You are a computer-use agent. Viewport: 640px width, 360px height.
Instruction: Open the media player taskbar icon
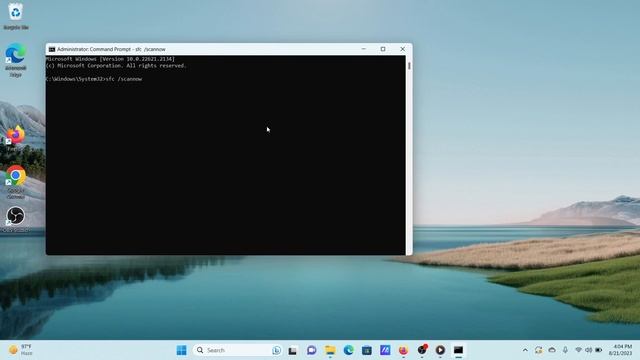(440, 350)
